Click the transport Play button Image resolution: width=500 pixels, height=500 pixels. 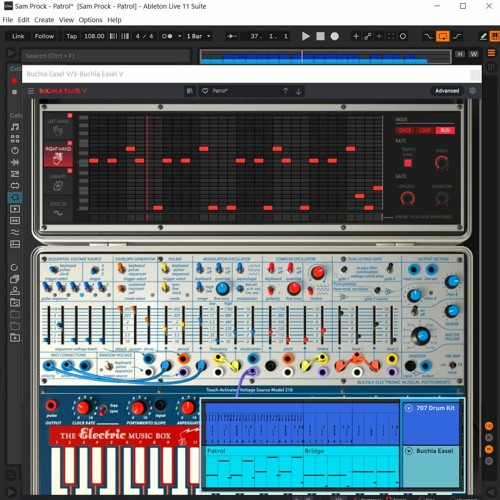(x=305, y=36)
